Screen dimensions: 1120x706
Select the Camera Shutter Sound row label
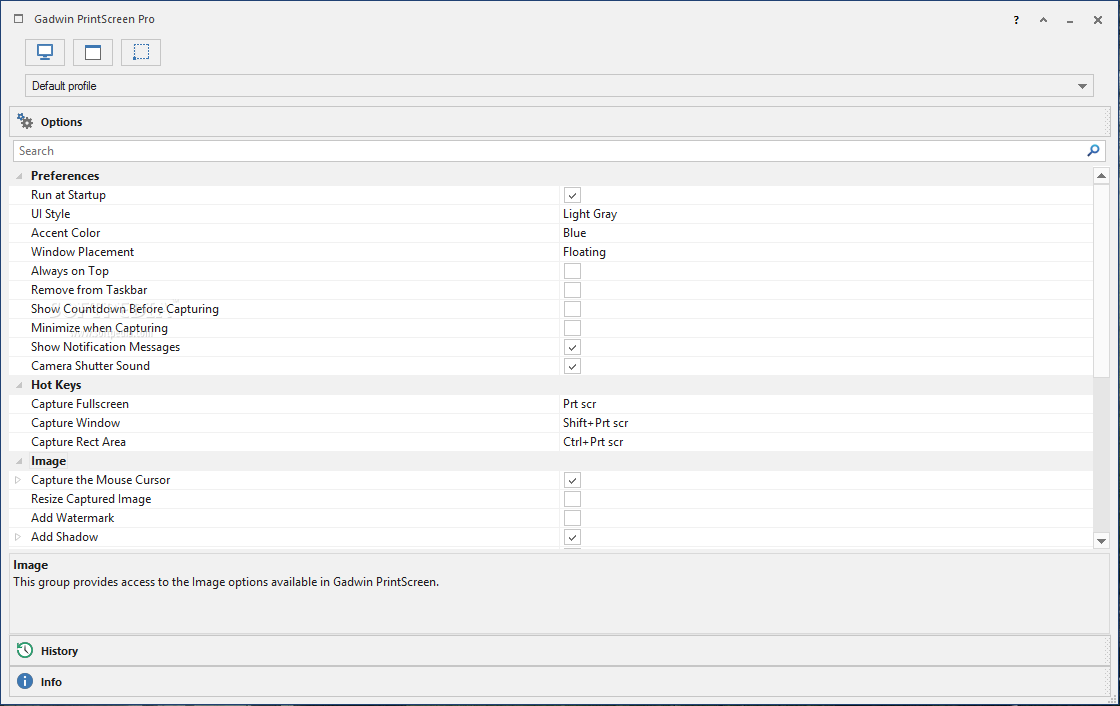coord(91,366)
